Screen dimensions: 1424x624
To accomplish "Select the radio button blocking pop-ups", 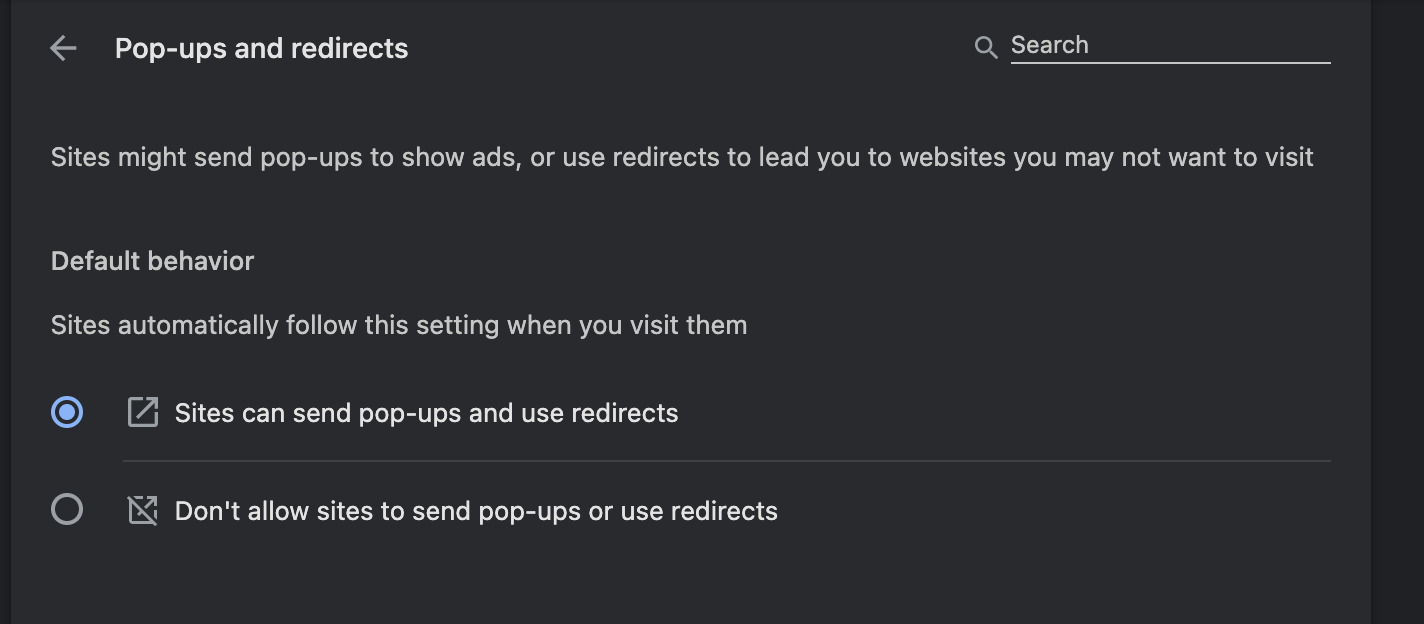I will click(x=67, y=510).
